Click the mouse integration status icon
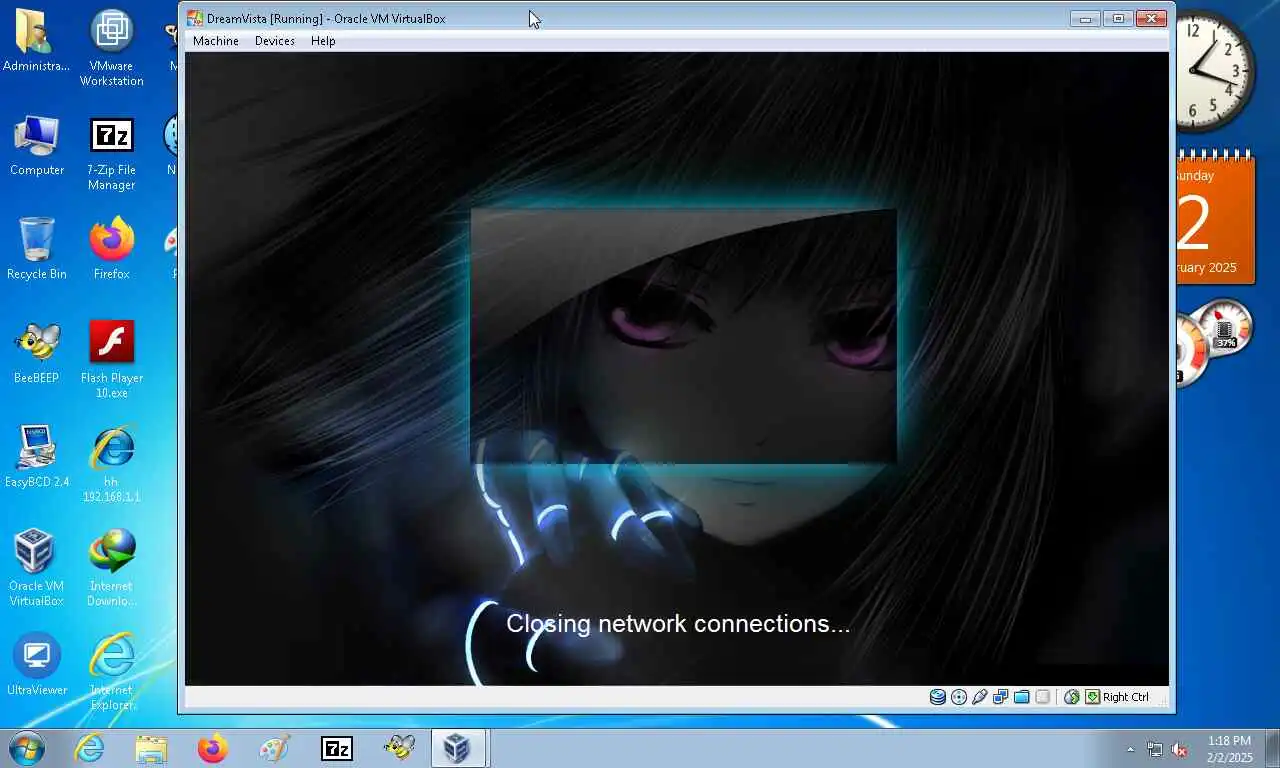Image resolution: width=1280 pixels, height=768 pixels. 1072,697
